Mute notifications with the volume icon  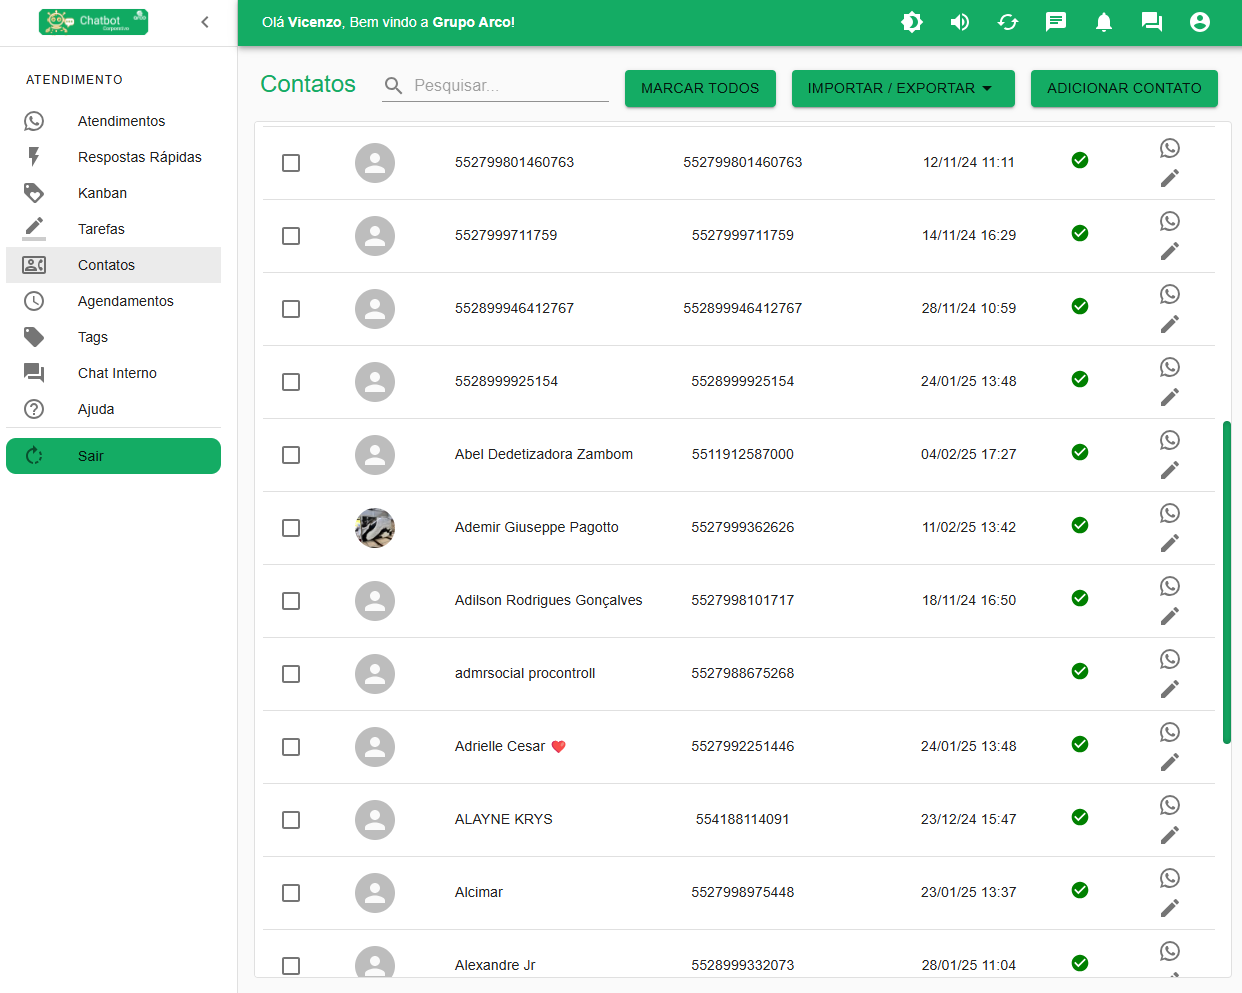coord(959,22)
